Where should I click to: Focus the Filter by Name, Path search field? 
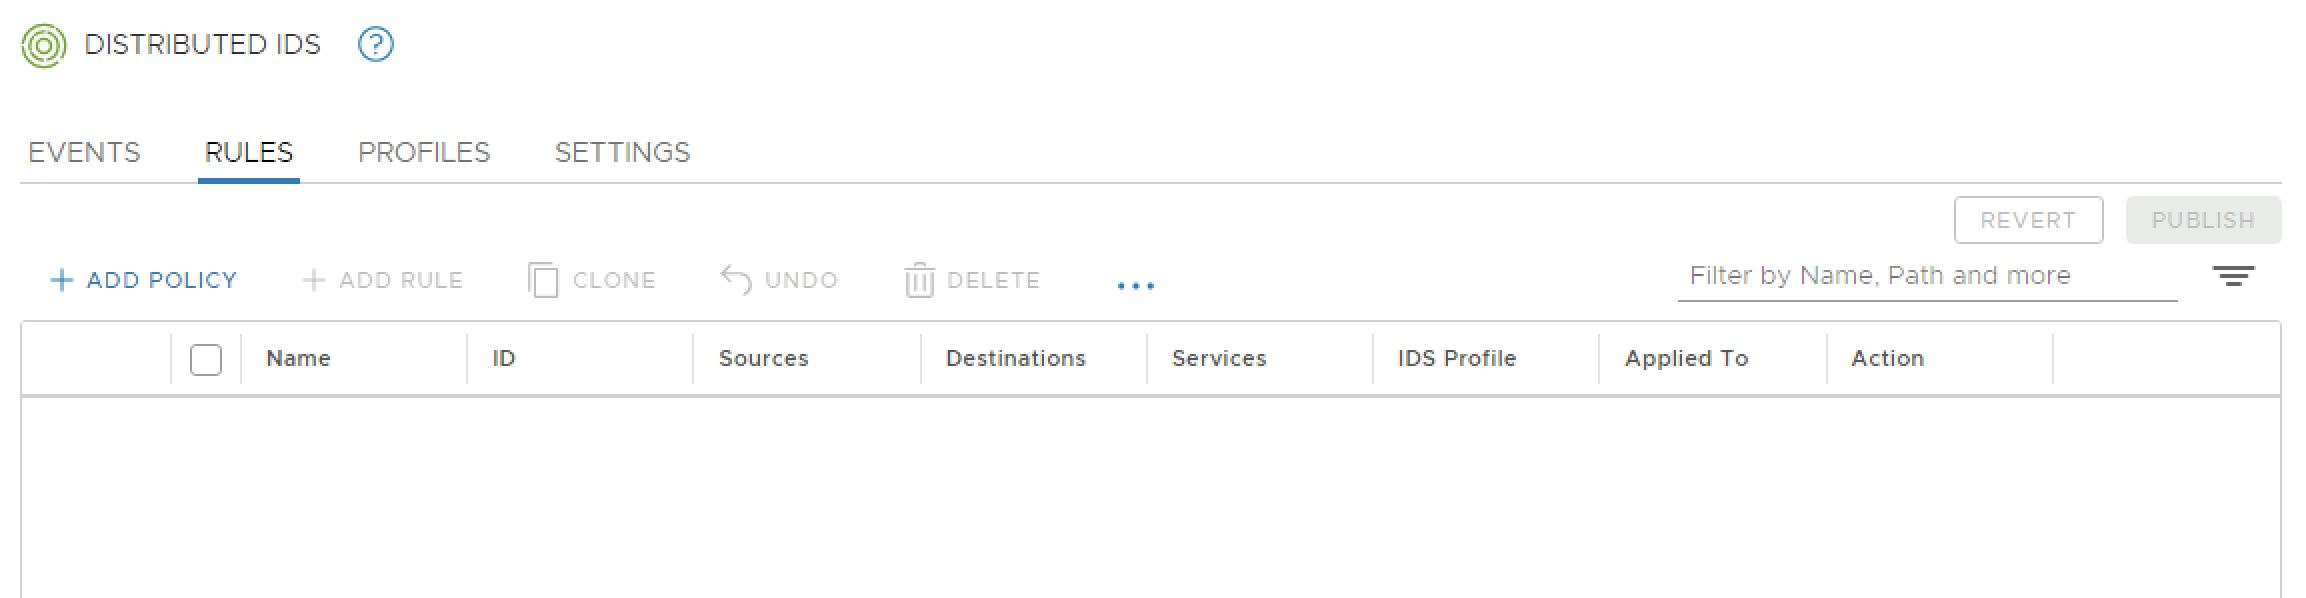pyautogui.click(x=1926, y=276)
